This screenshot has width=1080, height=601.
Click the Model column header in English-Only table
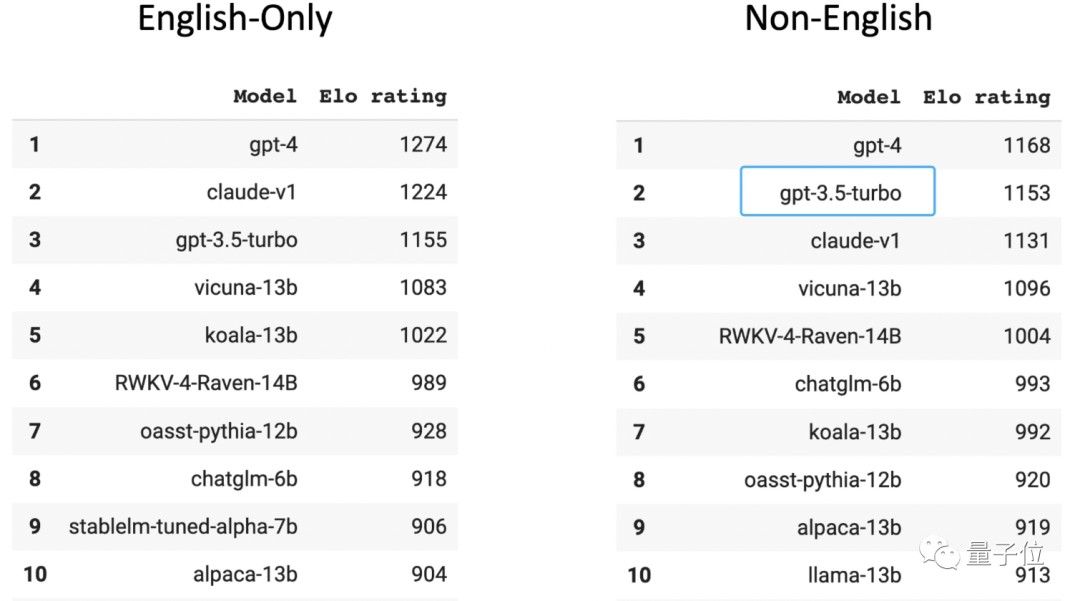[265, 97]
